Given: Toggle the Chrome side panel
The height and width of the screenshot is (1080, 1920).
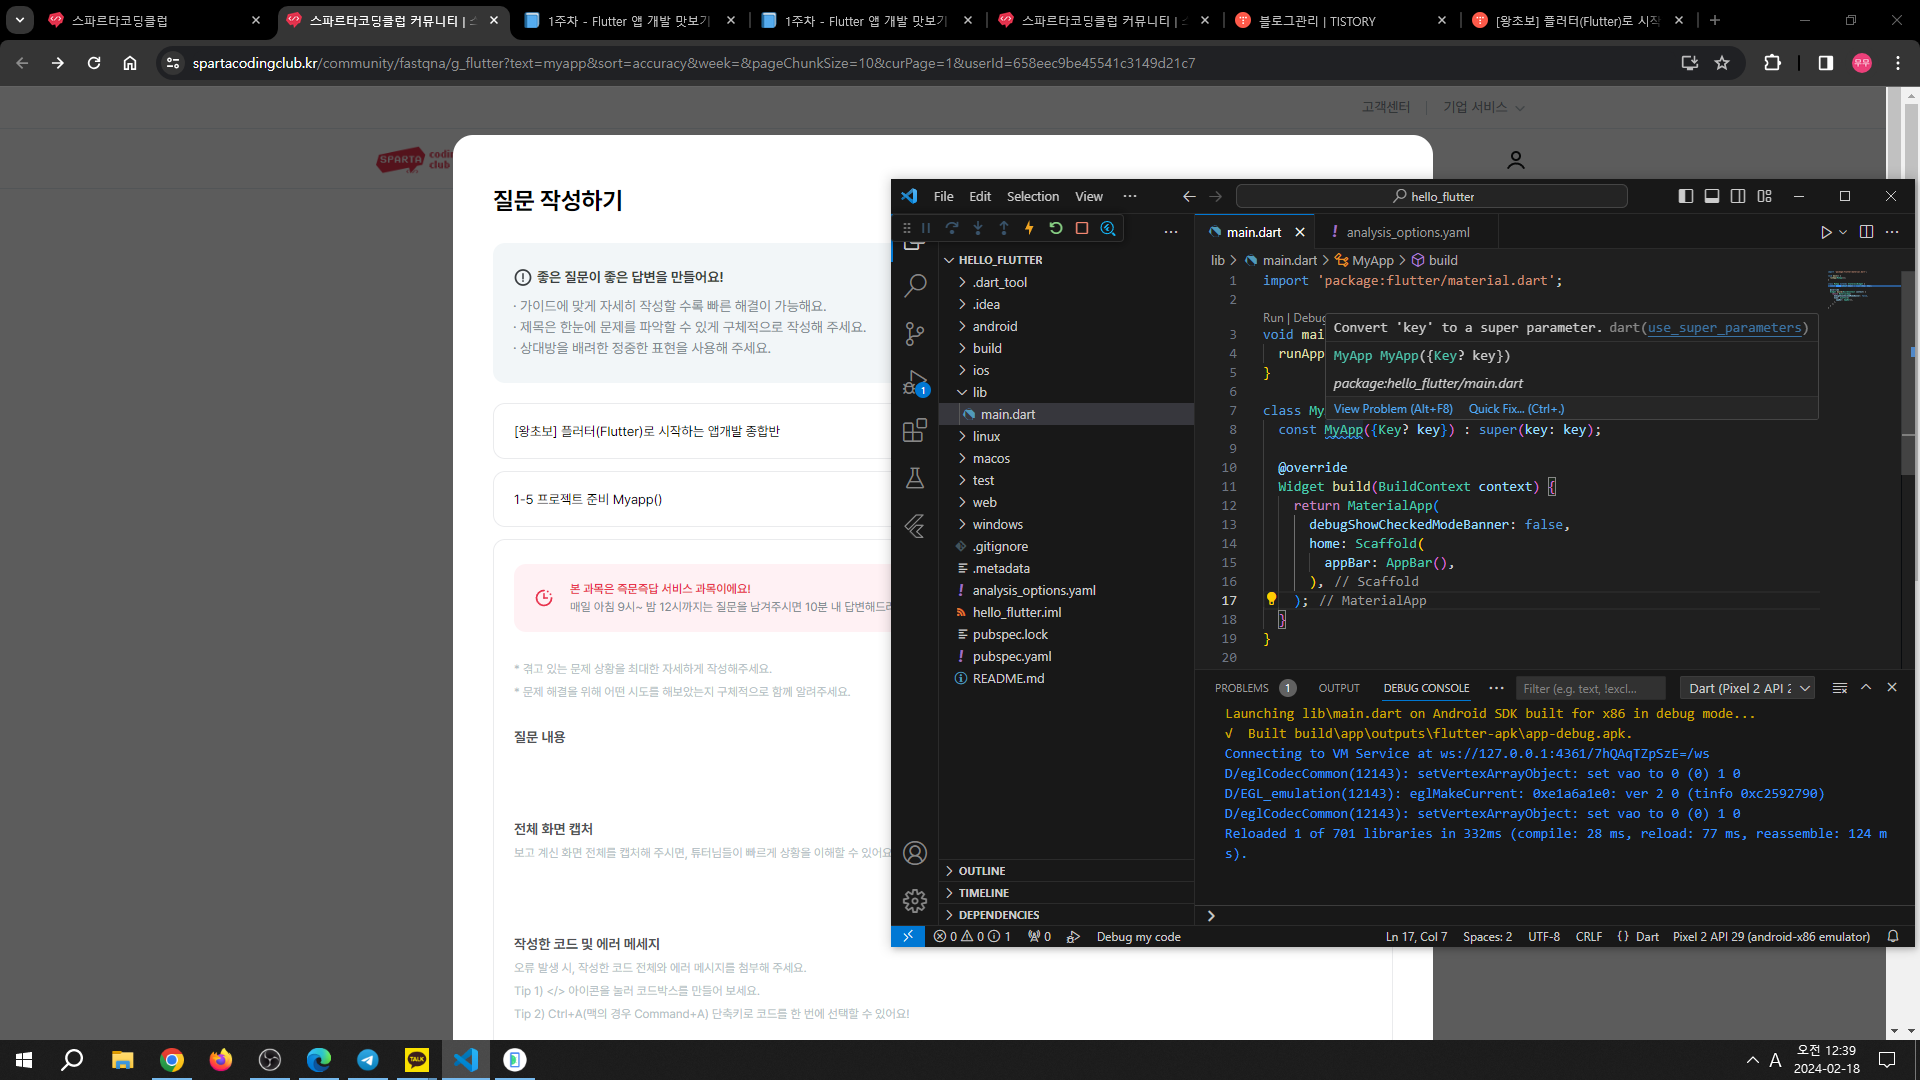Looking at the screenshot, I should [1826, 63].
